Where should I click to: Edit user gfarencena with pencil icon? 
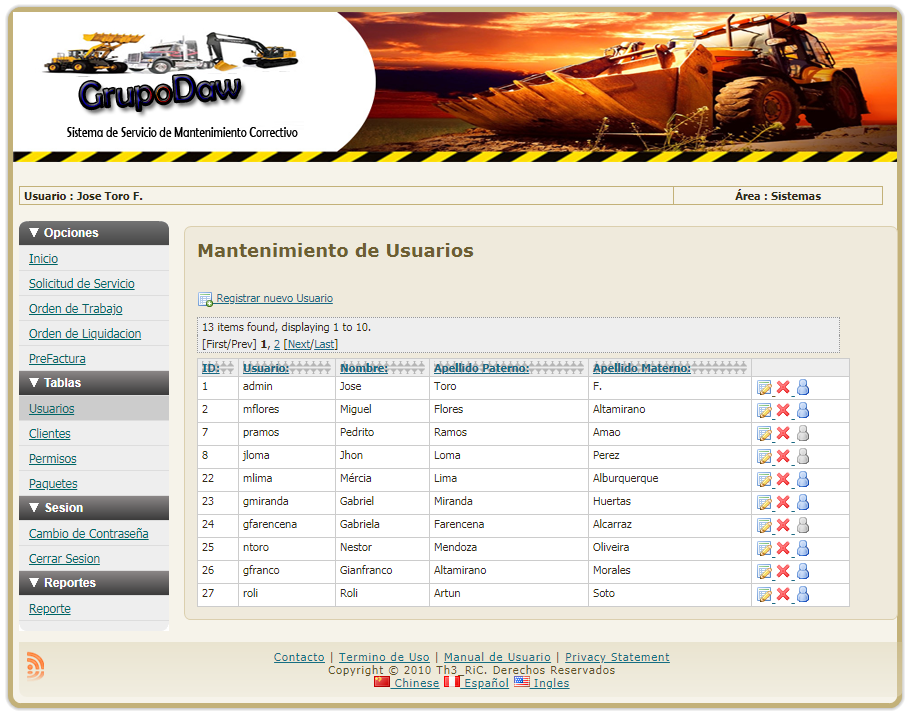tap(764, 526)
